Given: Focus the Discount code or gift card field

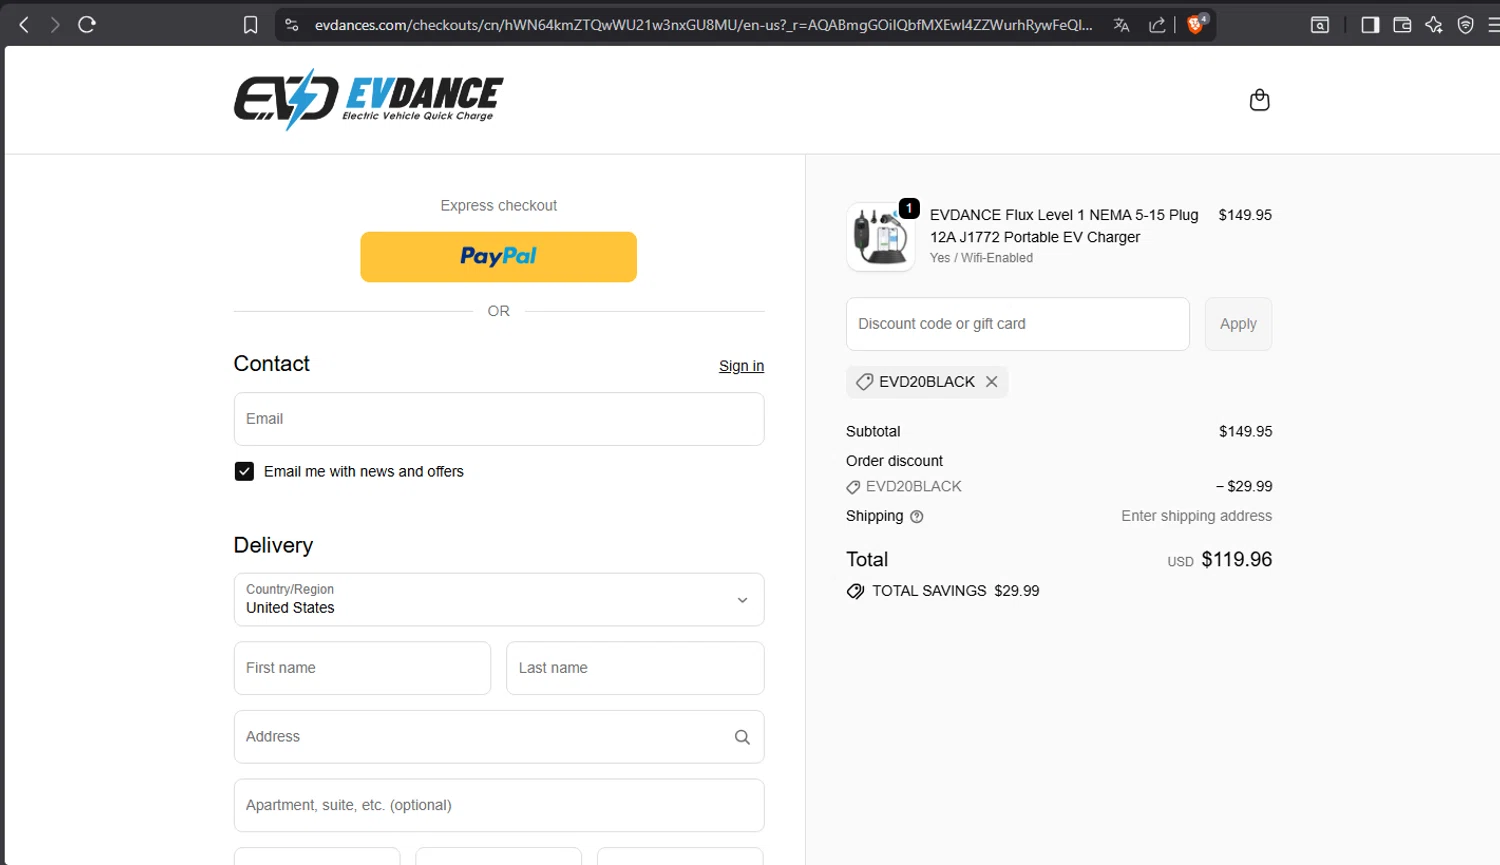Looking at the screenshot, I should pos(1018,324).
